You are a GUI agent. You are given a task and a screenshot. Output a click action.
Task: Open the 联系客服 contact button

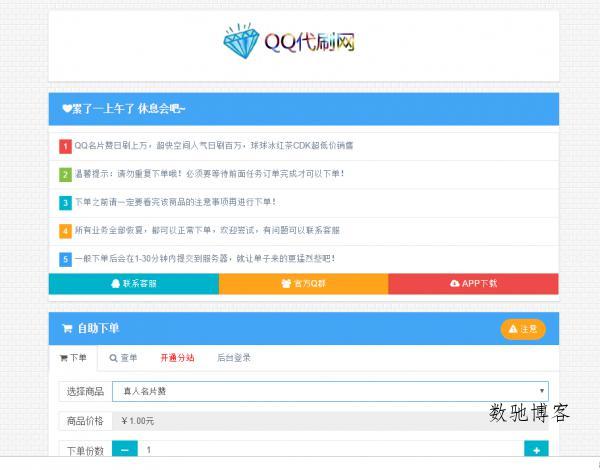click(134, 284)
